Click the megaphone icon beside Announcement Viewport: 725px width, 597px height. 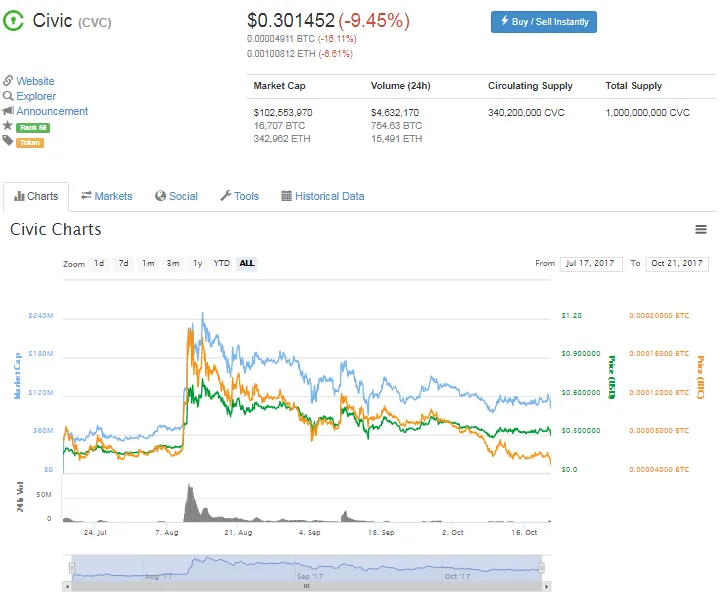(8, 111)
